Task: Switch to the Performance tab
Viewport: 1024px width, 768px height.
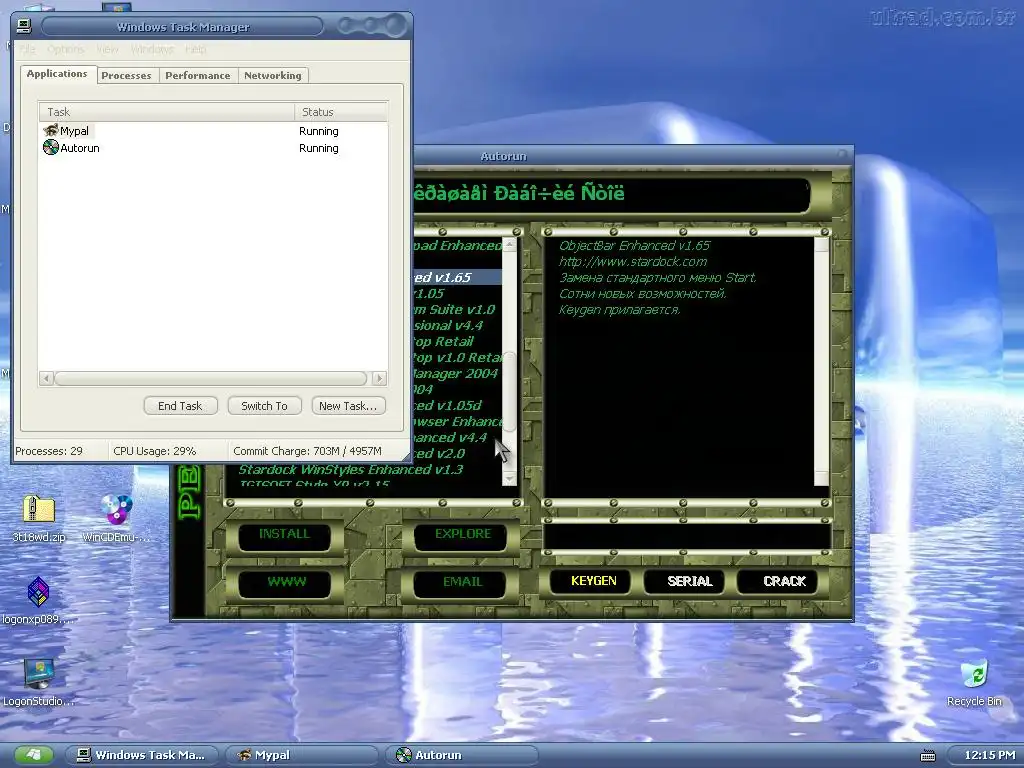Action: point(198,76)
